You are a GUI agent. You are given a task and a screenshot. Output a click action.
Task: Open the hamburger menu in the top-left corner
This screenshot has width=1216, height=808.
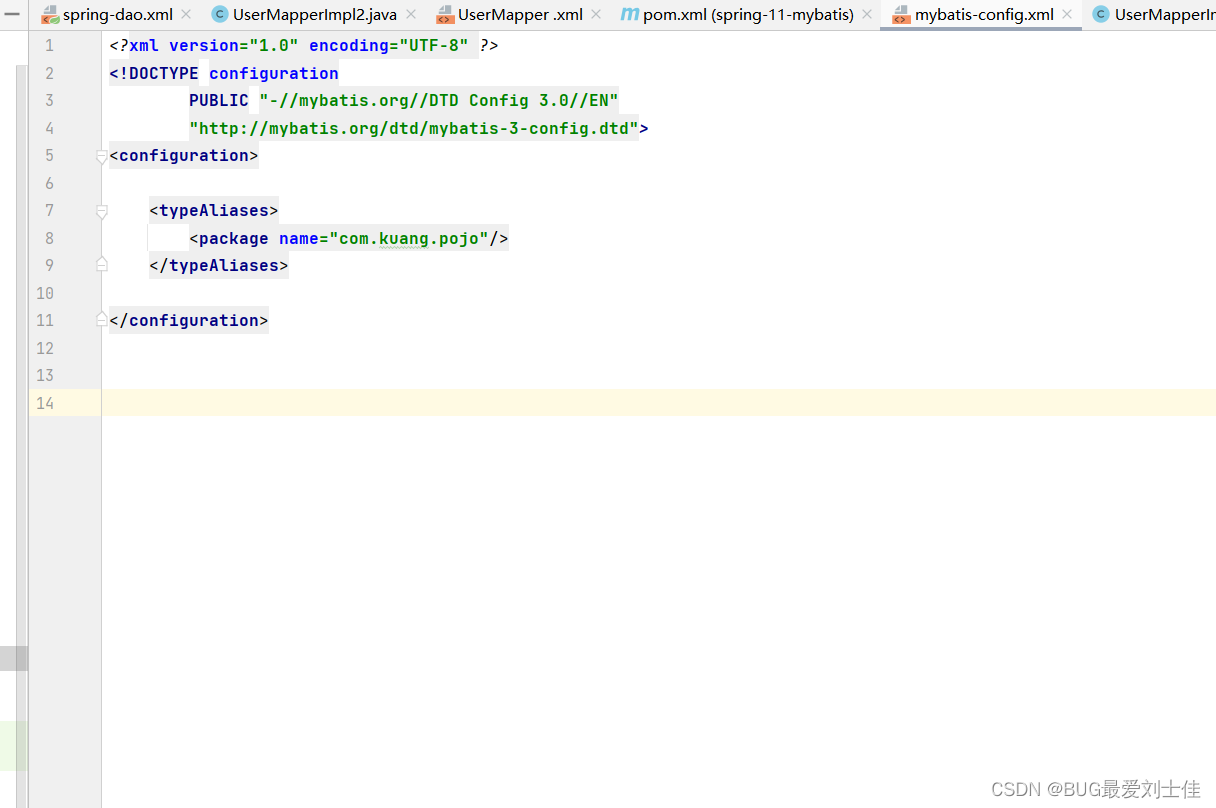[13, 14]
